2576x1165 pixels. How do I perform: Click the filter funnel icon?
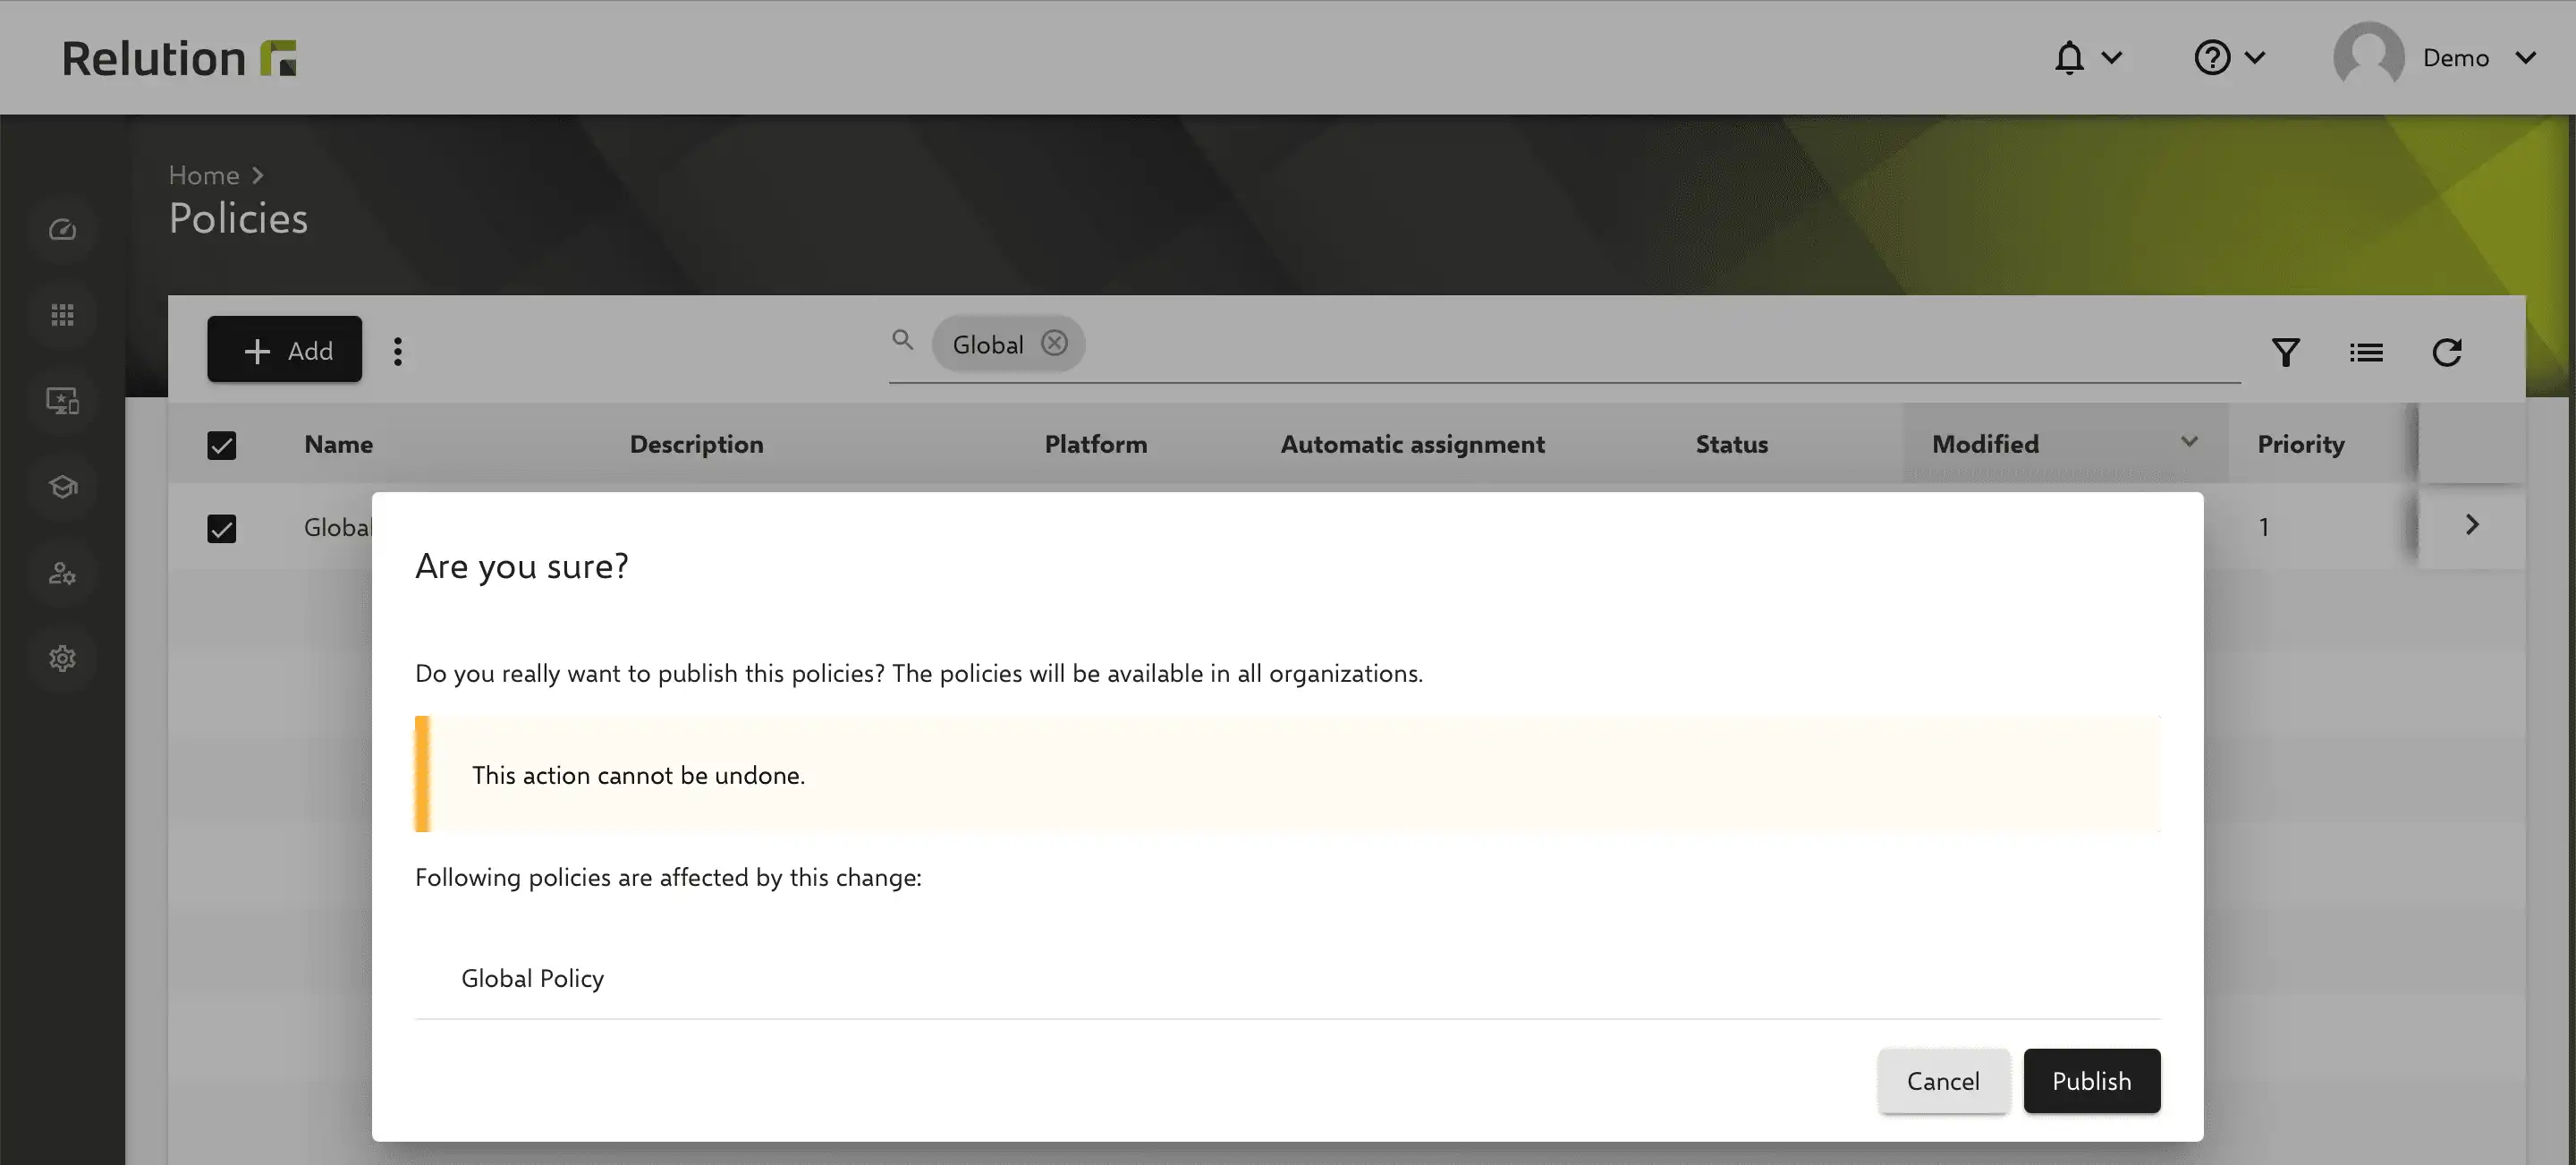click(2286, 352)
